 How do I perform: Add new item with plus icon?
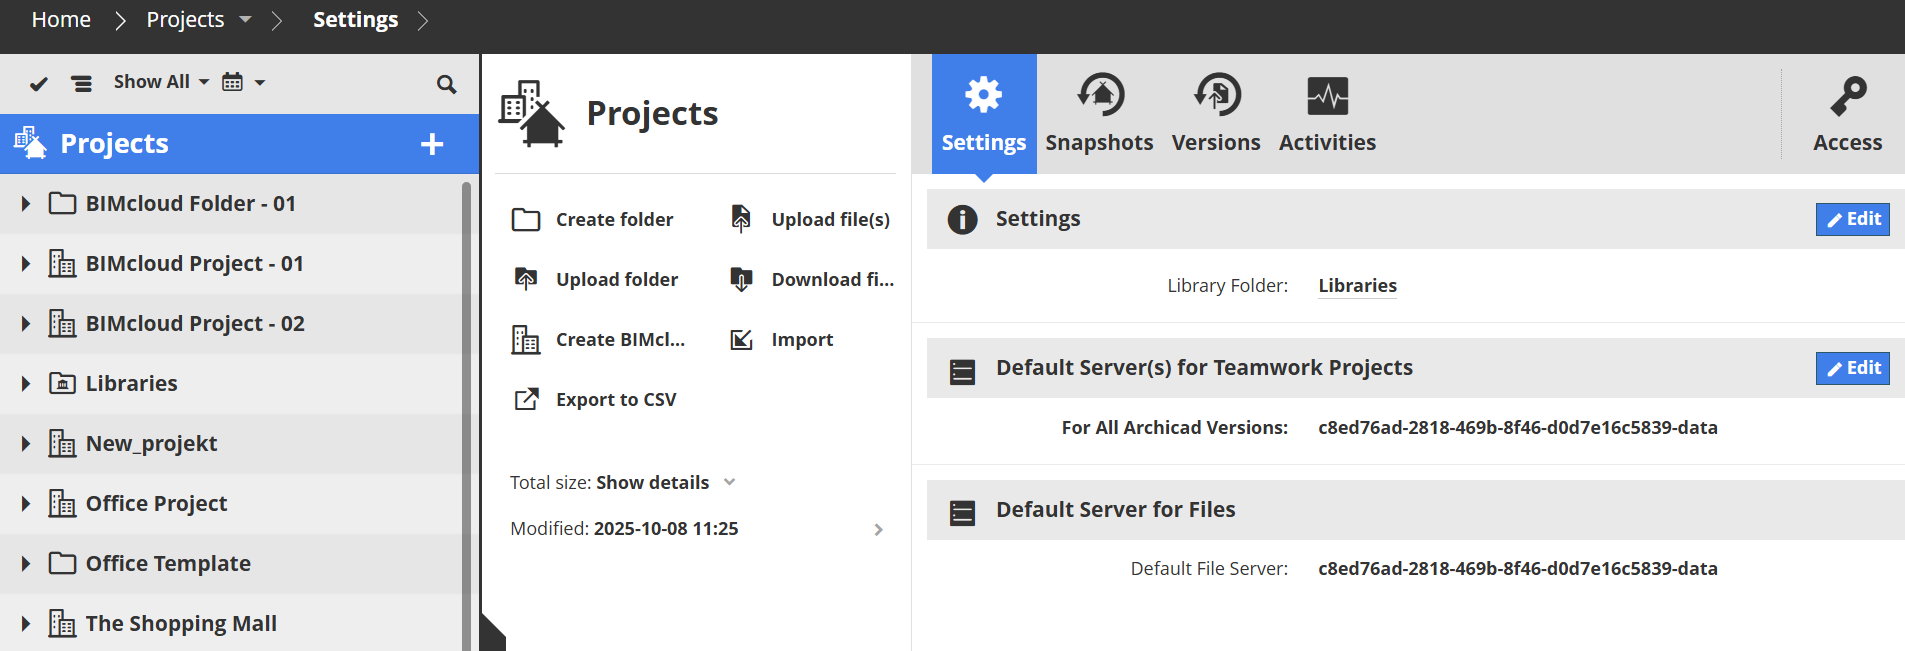point(432,144)
